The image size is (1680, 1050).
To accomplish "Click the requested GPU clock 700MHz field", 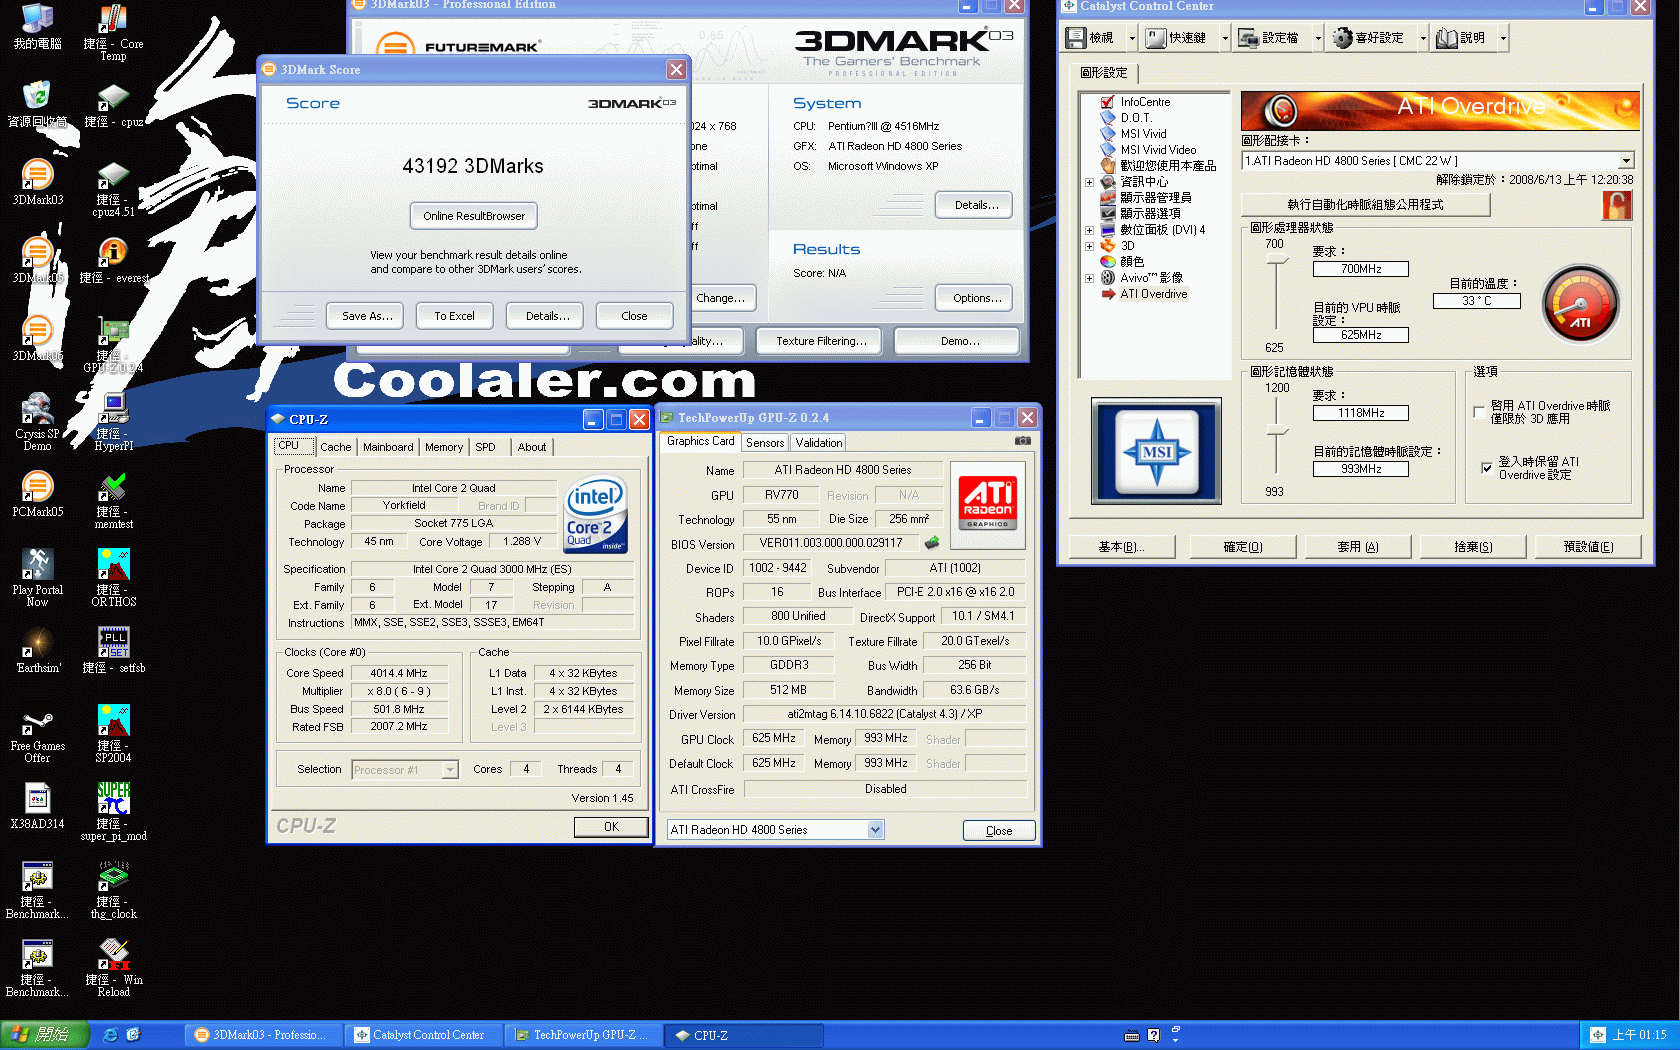I will pyautogui.click(x=1361, y=269).
